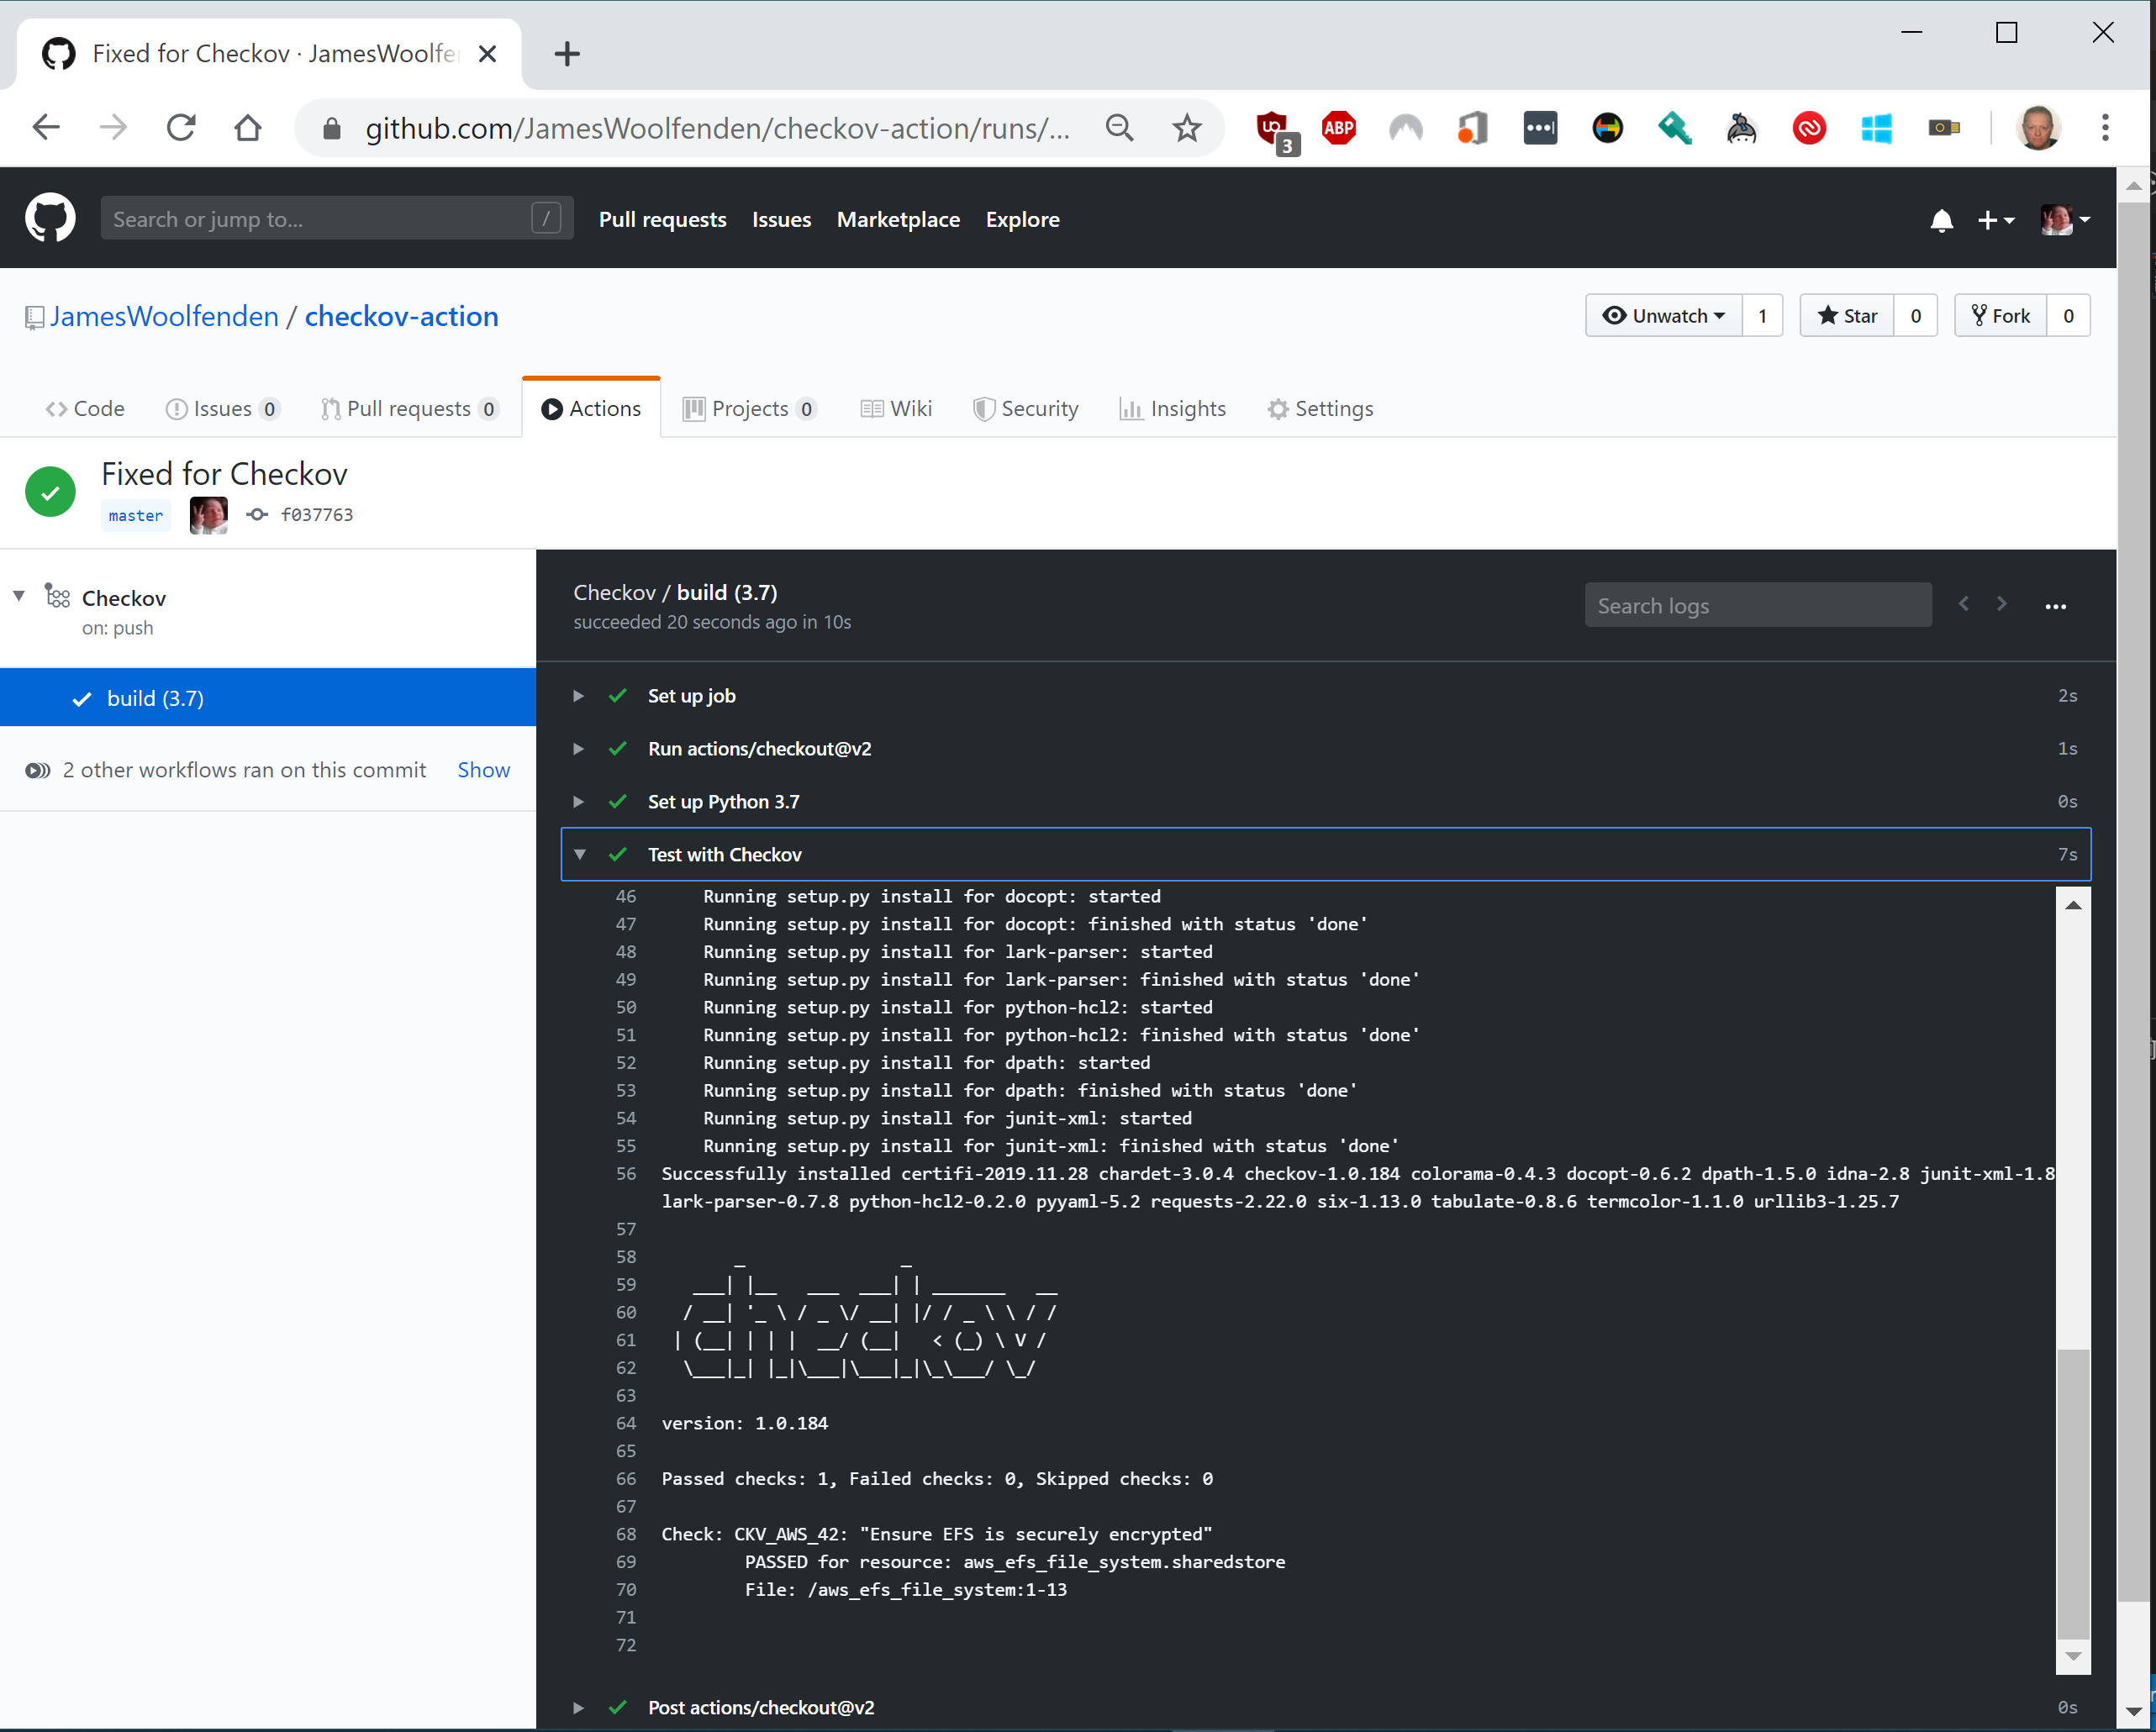Expand the Post actions/checkout@v2 step
Image resolution: width=2156 pixels, height=1732 pixels.
pyautogui.click(x=578, y=1708)
